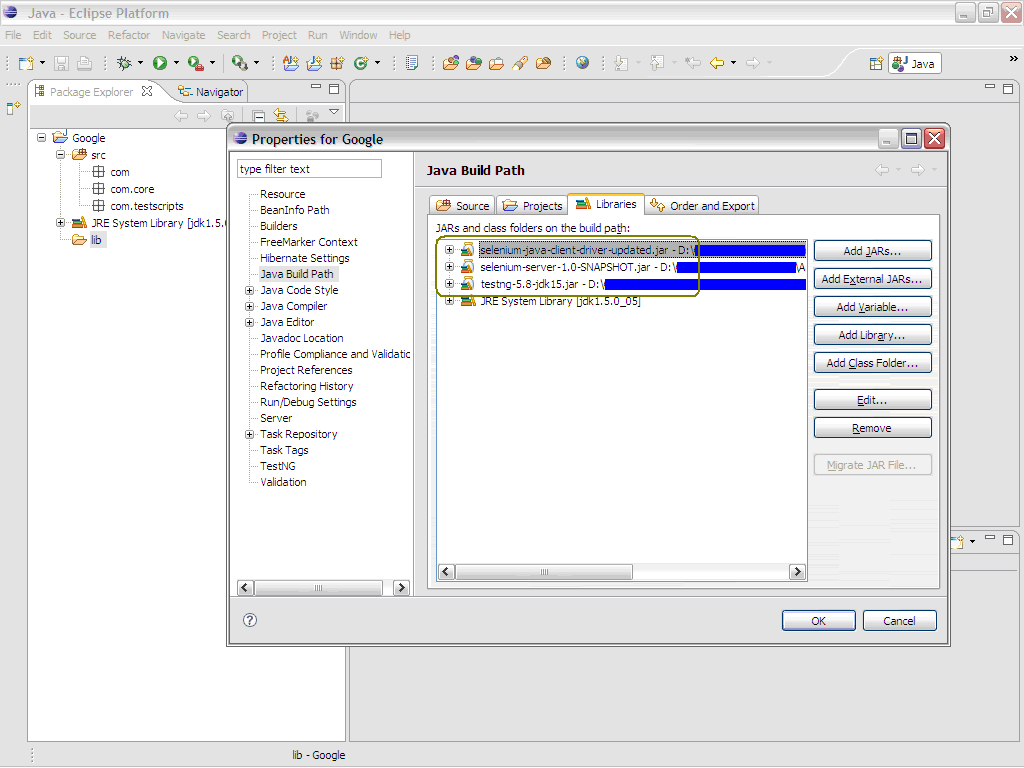
Task: Switch to Order and Export tab
Action: (x=702, y=205)
